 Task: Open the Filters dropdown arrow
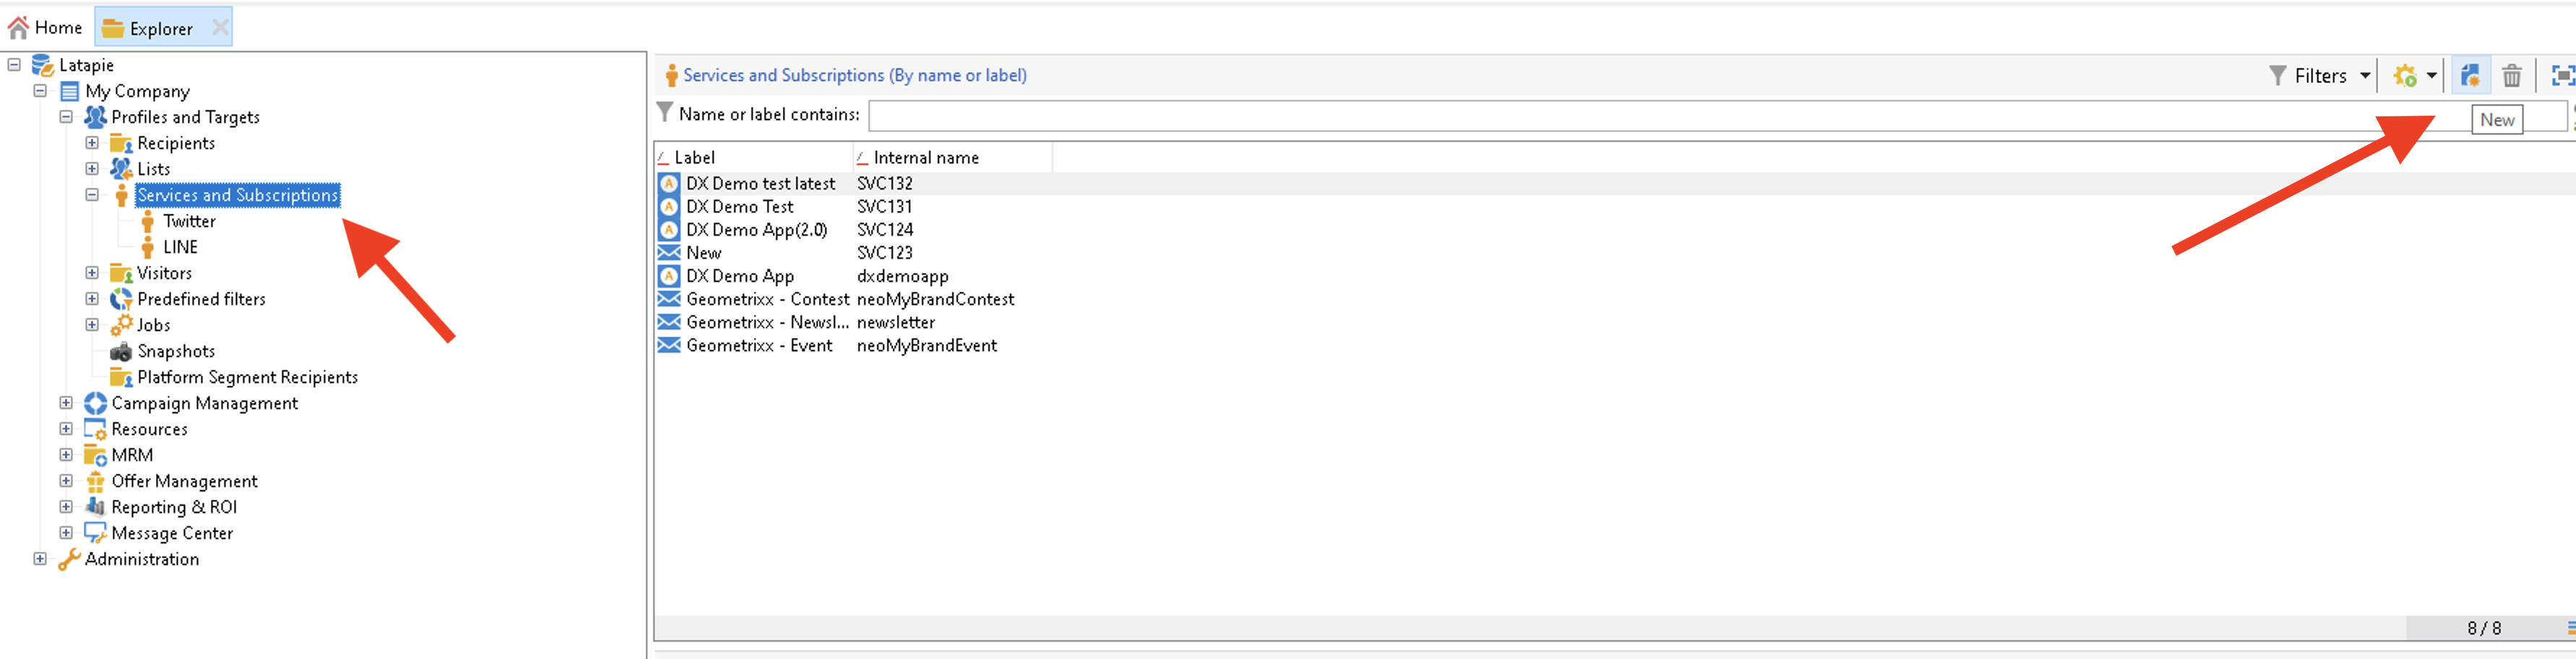2365,76
